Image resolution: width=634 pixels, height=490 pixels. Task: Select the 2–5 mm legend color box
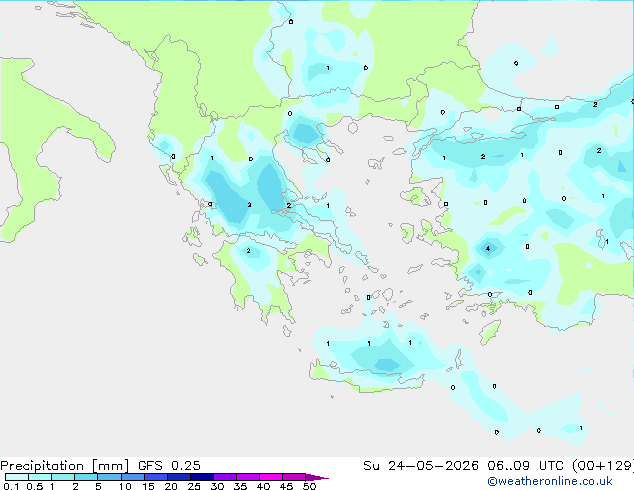pyautogui.click(x=86, y=477)
